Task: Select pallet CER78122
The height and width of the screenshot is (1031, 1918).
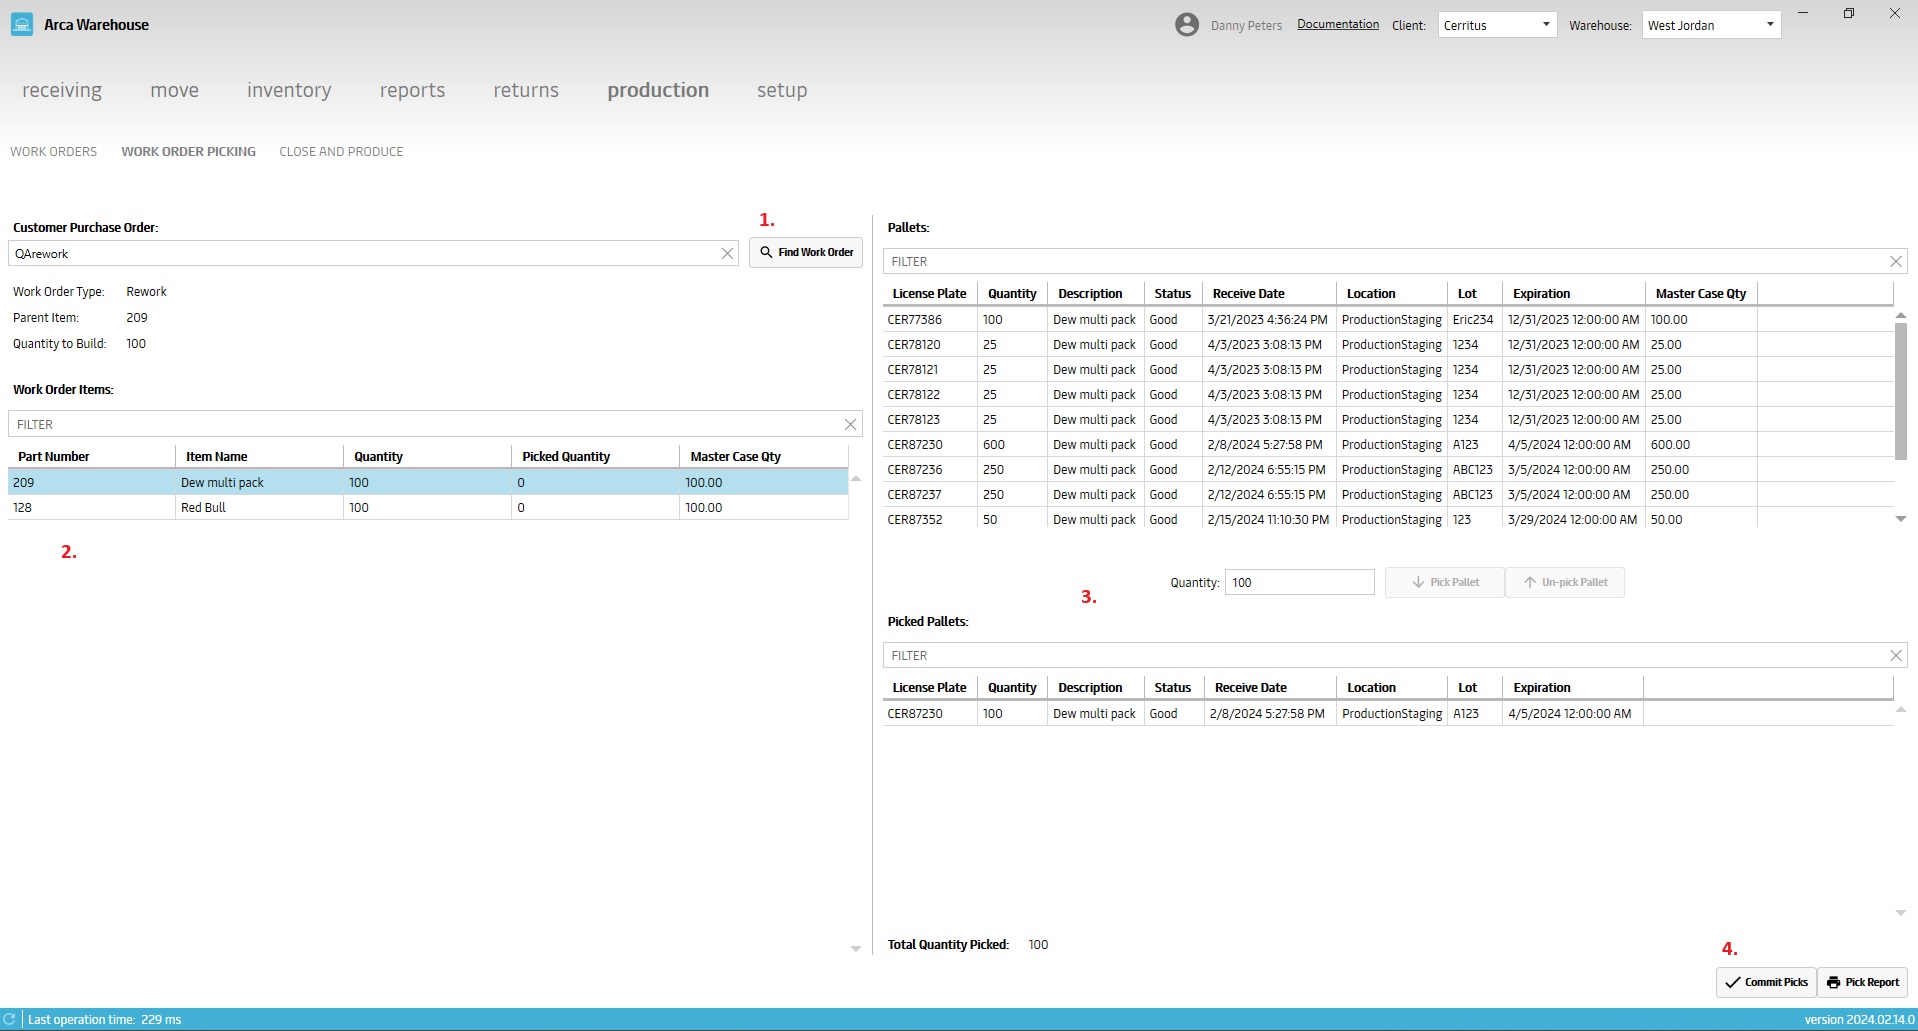Action: (1388, 395)
